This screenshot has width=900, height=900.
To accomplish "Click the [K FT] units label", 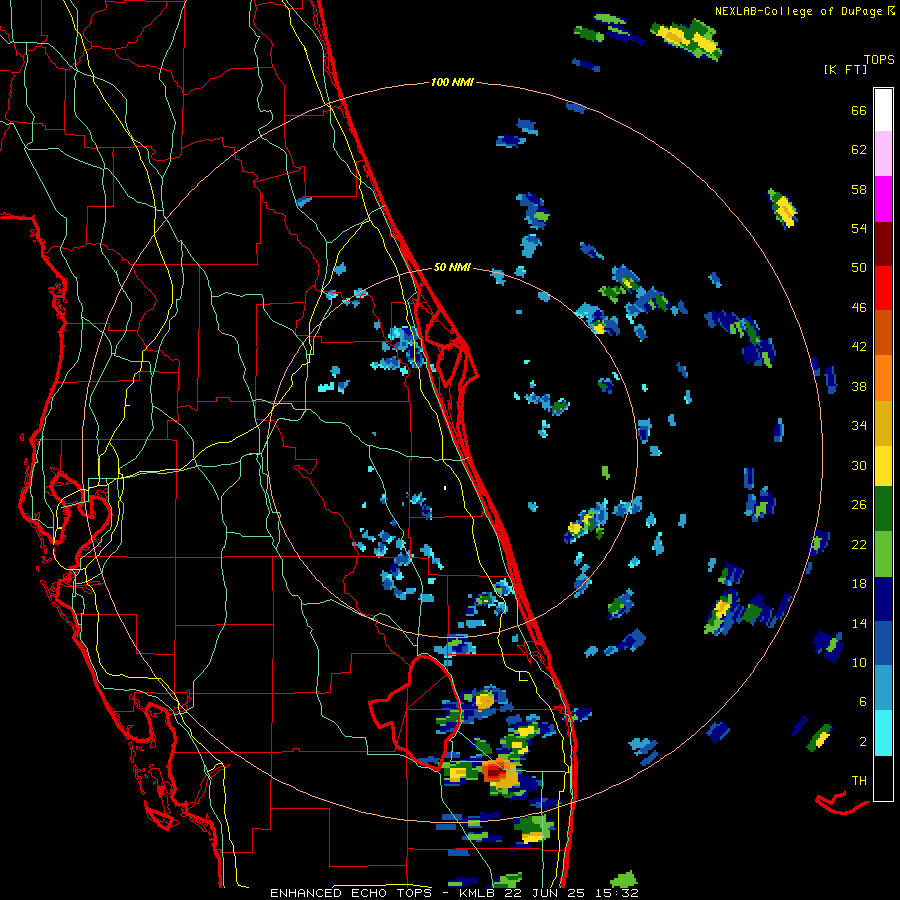I will pos(845,70).
